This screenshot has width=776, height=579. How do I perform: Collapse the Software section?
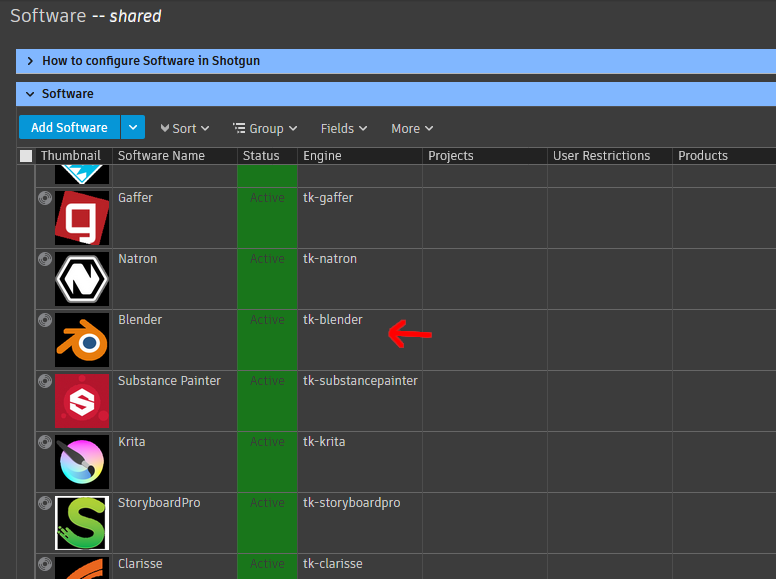30,94
